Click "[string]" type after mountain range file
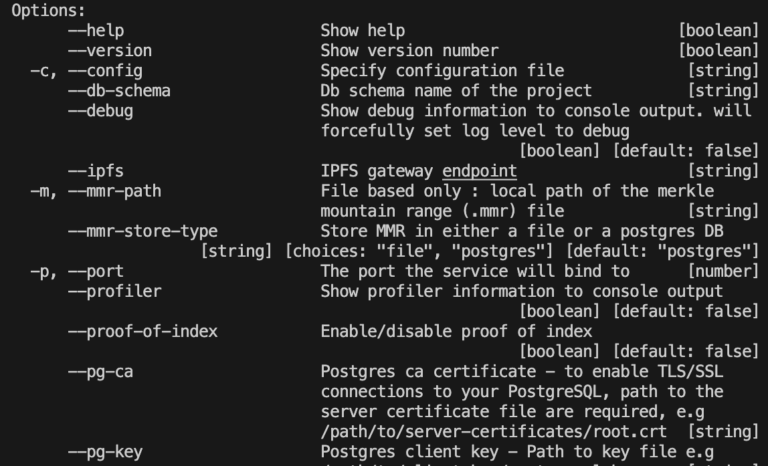The width and height of the screenshot is (768, 466). click(723, 211)
